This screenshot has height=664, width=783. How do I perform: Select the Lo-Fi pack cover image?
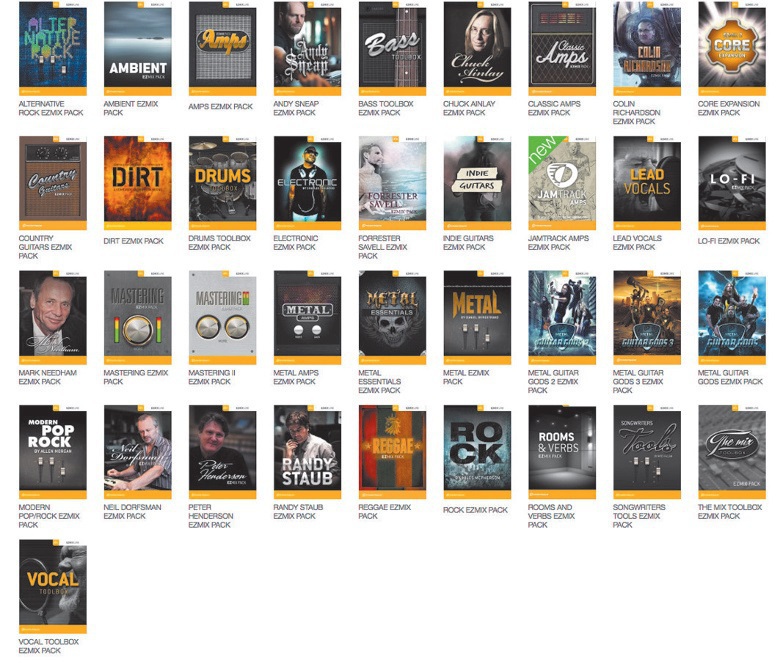click(x=732, y=183)
